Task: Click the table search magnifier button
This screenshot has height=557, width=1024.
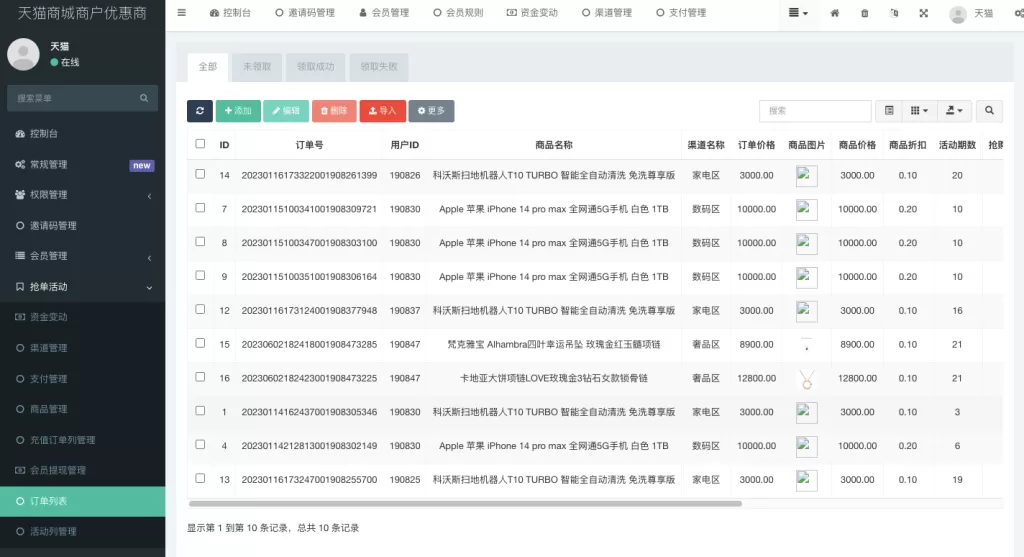Action: (989, 111)
